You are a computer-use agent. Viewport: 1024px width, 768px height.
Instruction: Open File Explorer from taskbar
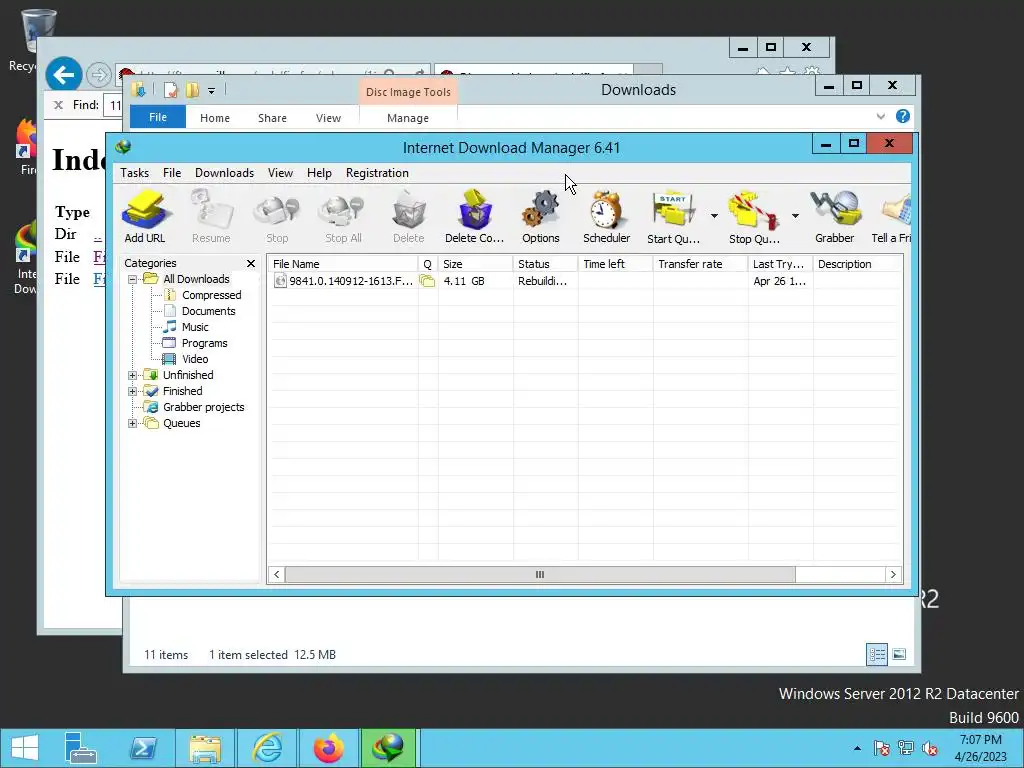coord(205,748)
